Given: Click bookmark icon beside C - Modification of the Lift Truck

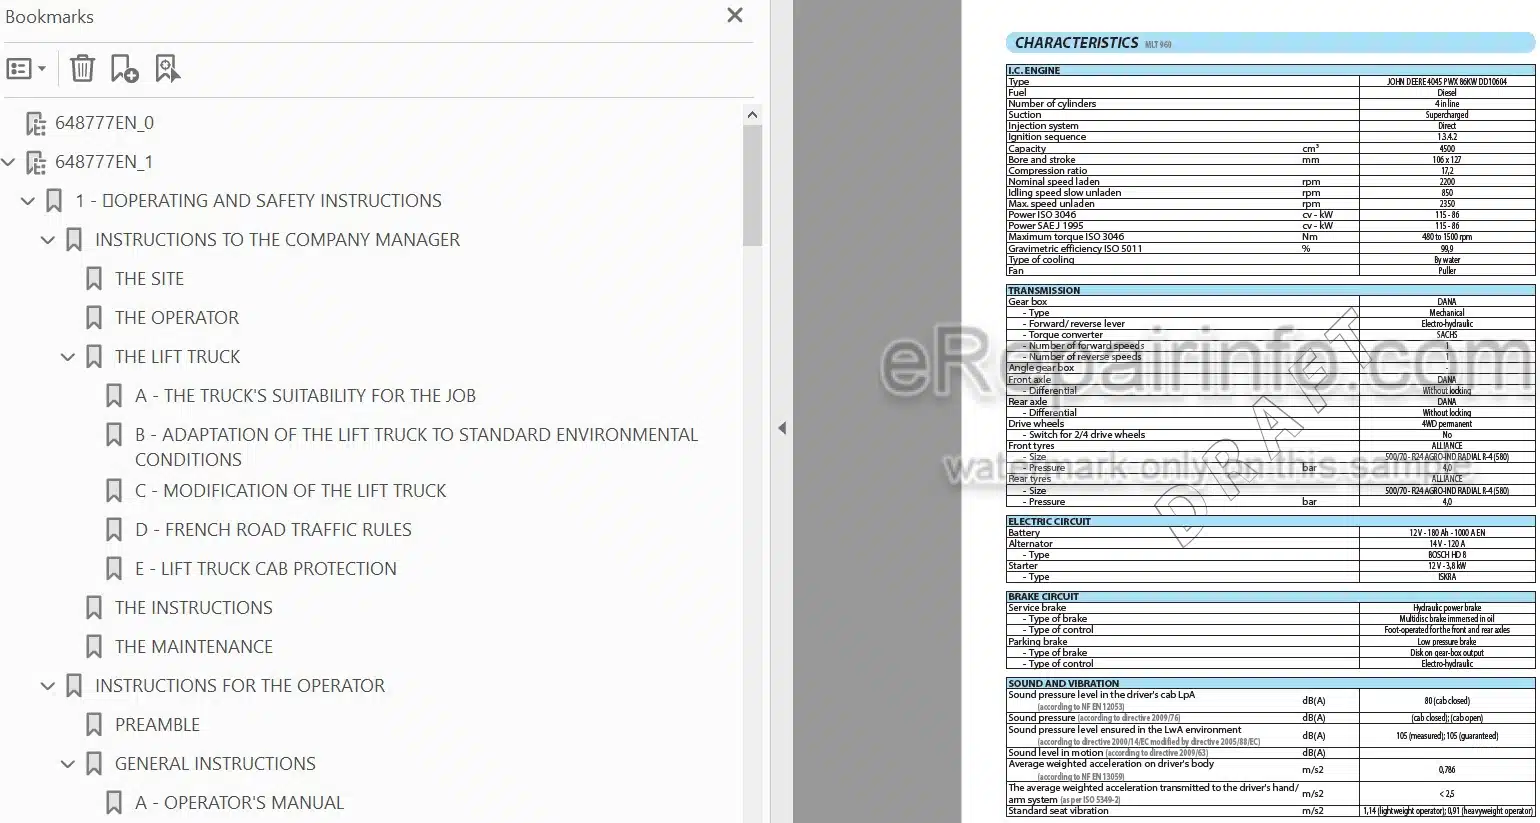Looking at the screenshot, I should tap(114, 491).
